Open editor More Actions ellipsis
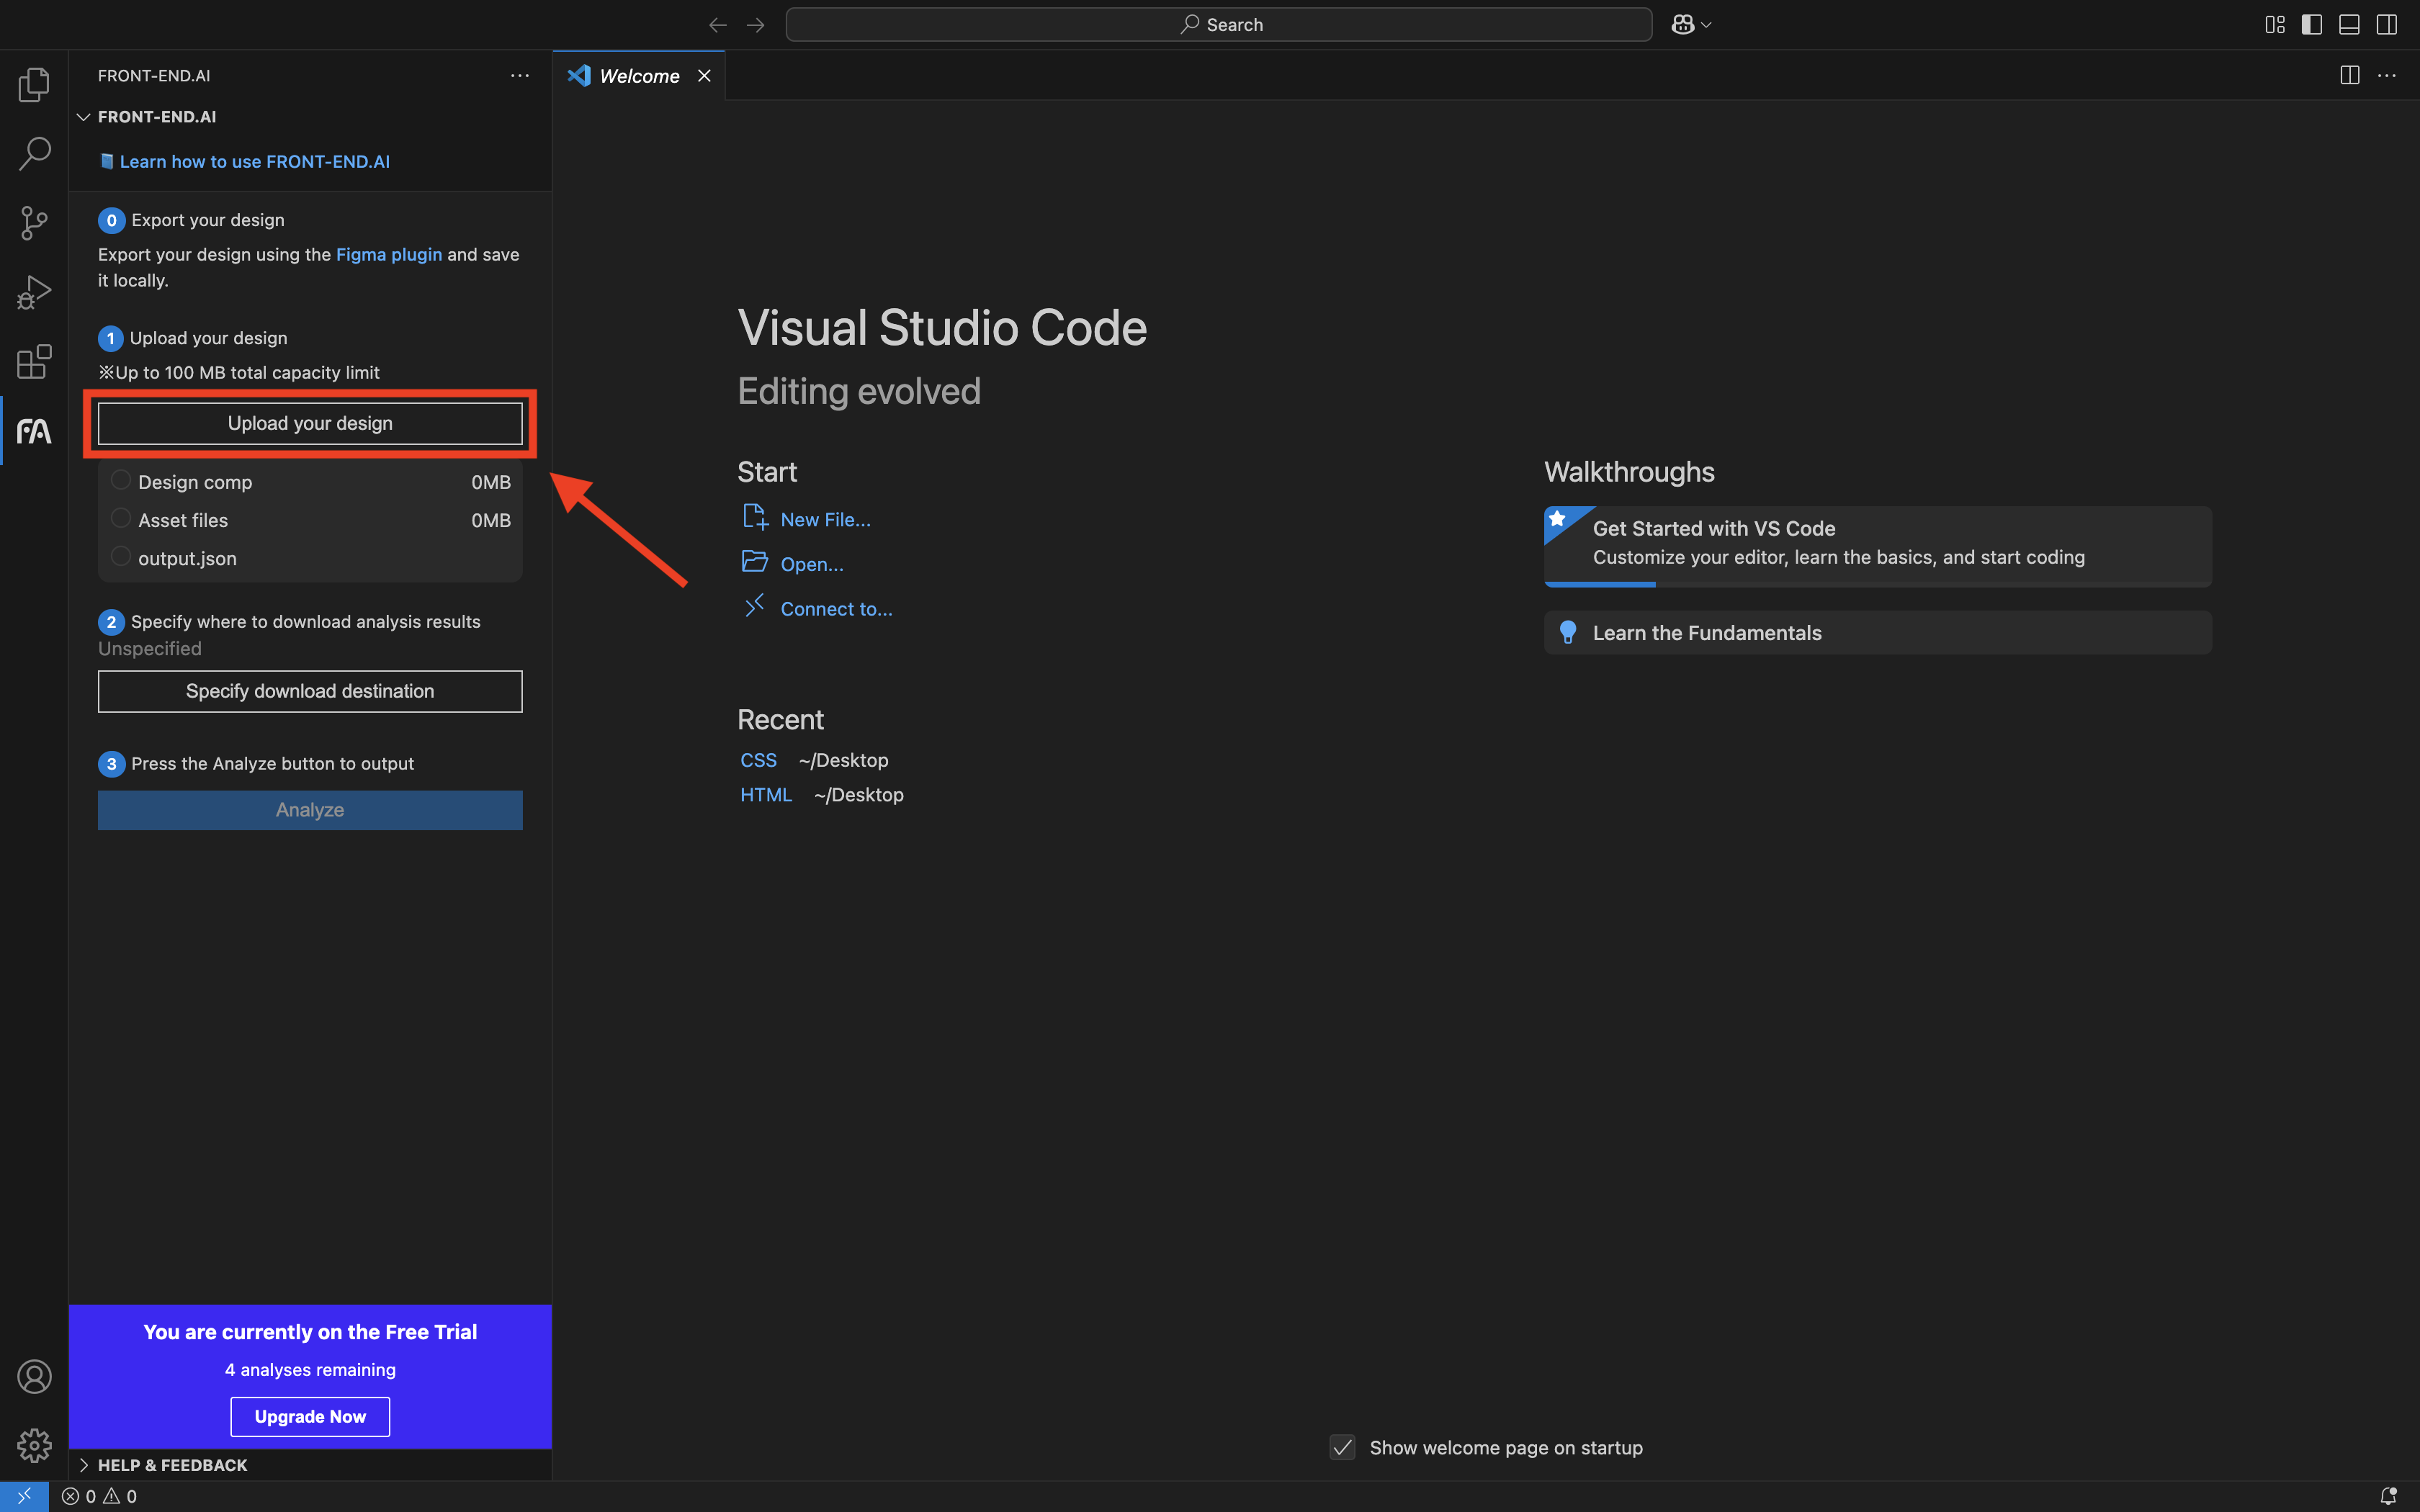Viewport: 2420px width, 1512px height. tap(2387, 76)
